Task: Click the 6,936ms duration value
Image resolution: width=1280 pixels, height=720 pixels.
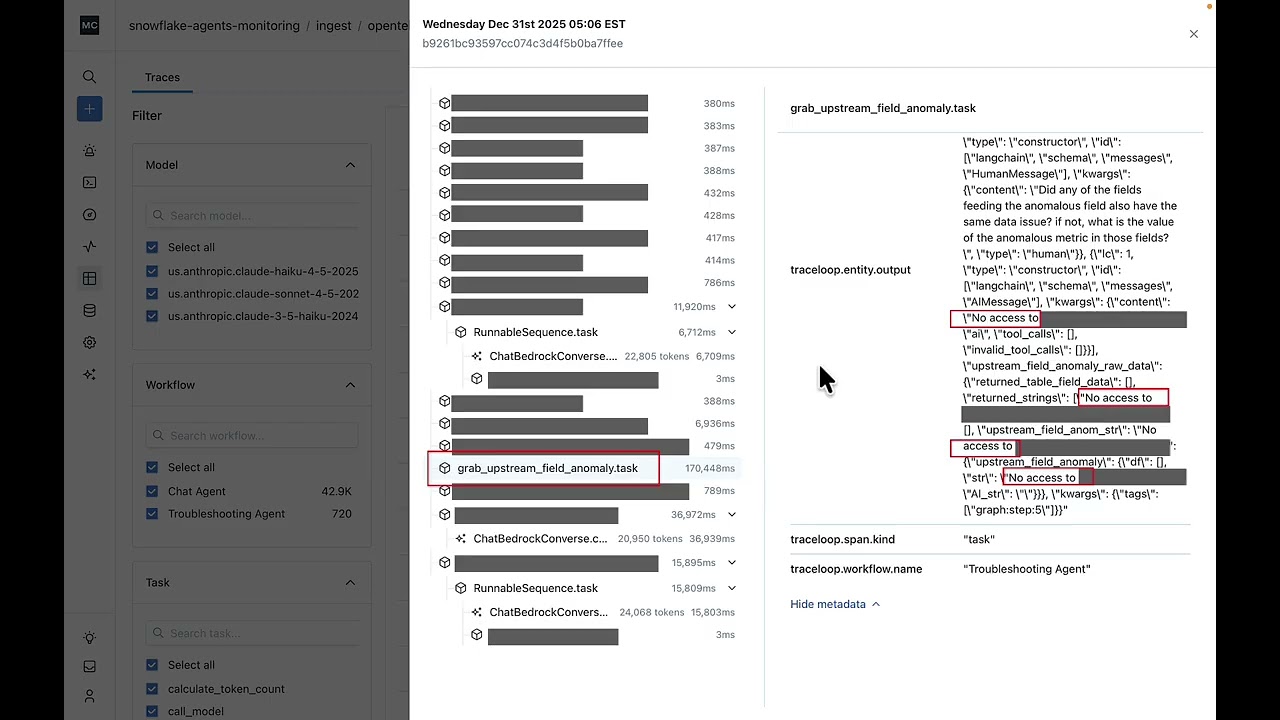Action: coord(715,424)
